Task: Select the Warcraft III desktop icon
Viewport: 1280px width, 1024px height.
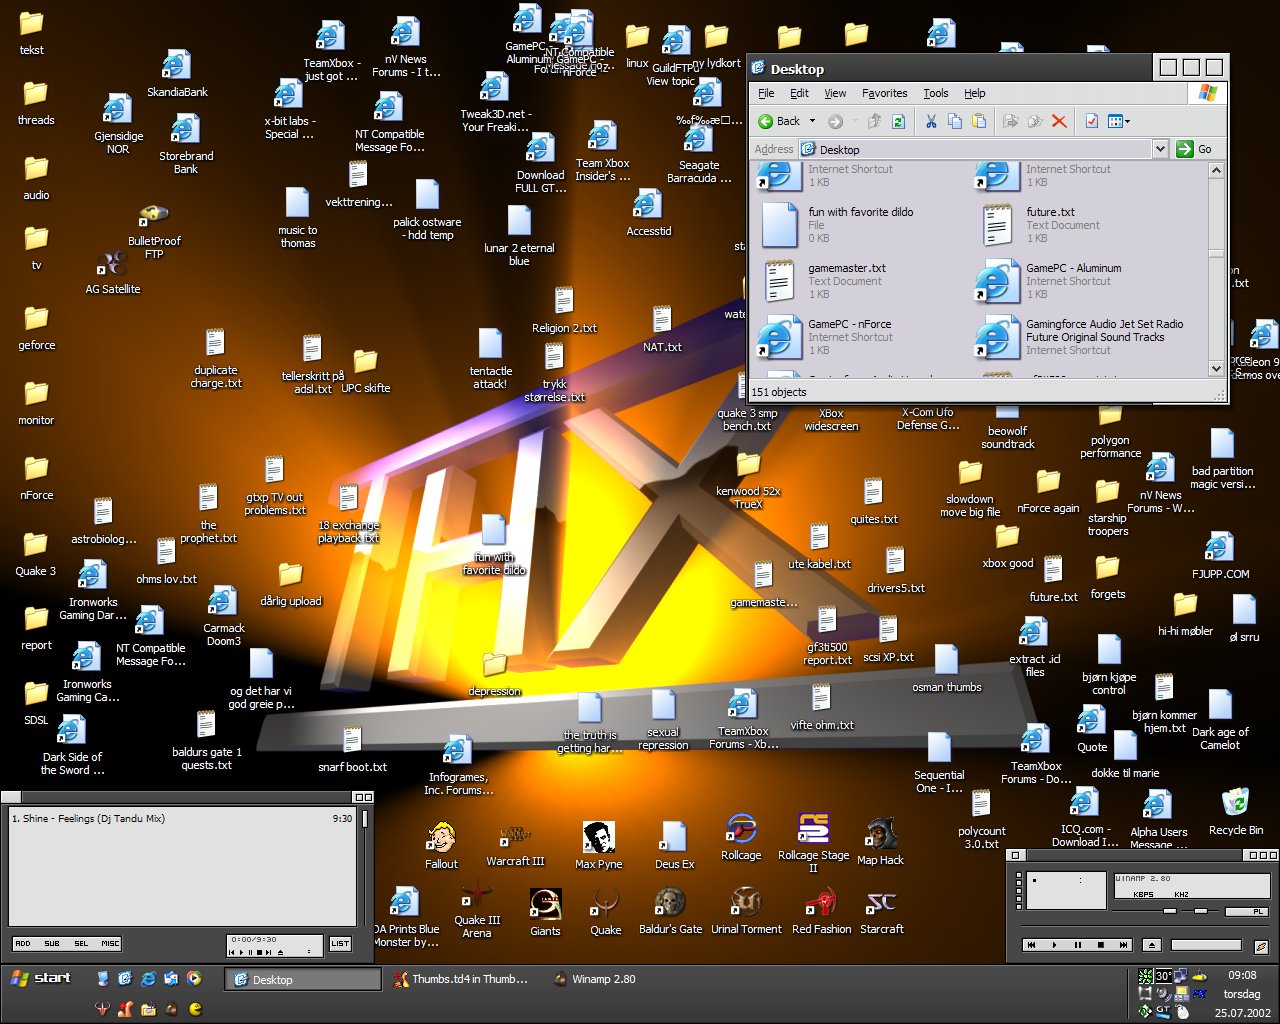Action: pyautogui.click(x=515, y=844)
